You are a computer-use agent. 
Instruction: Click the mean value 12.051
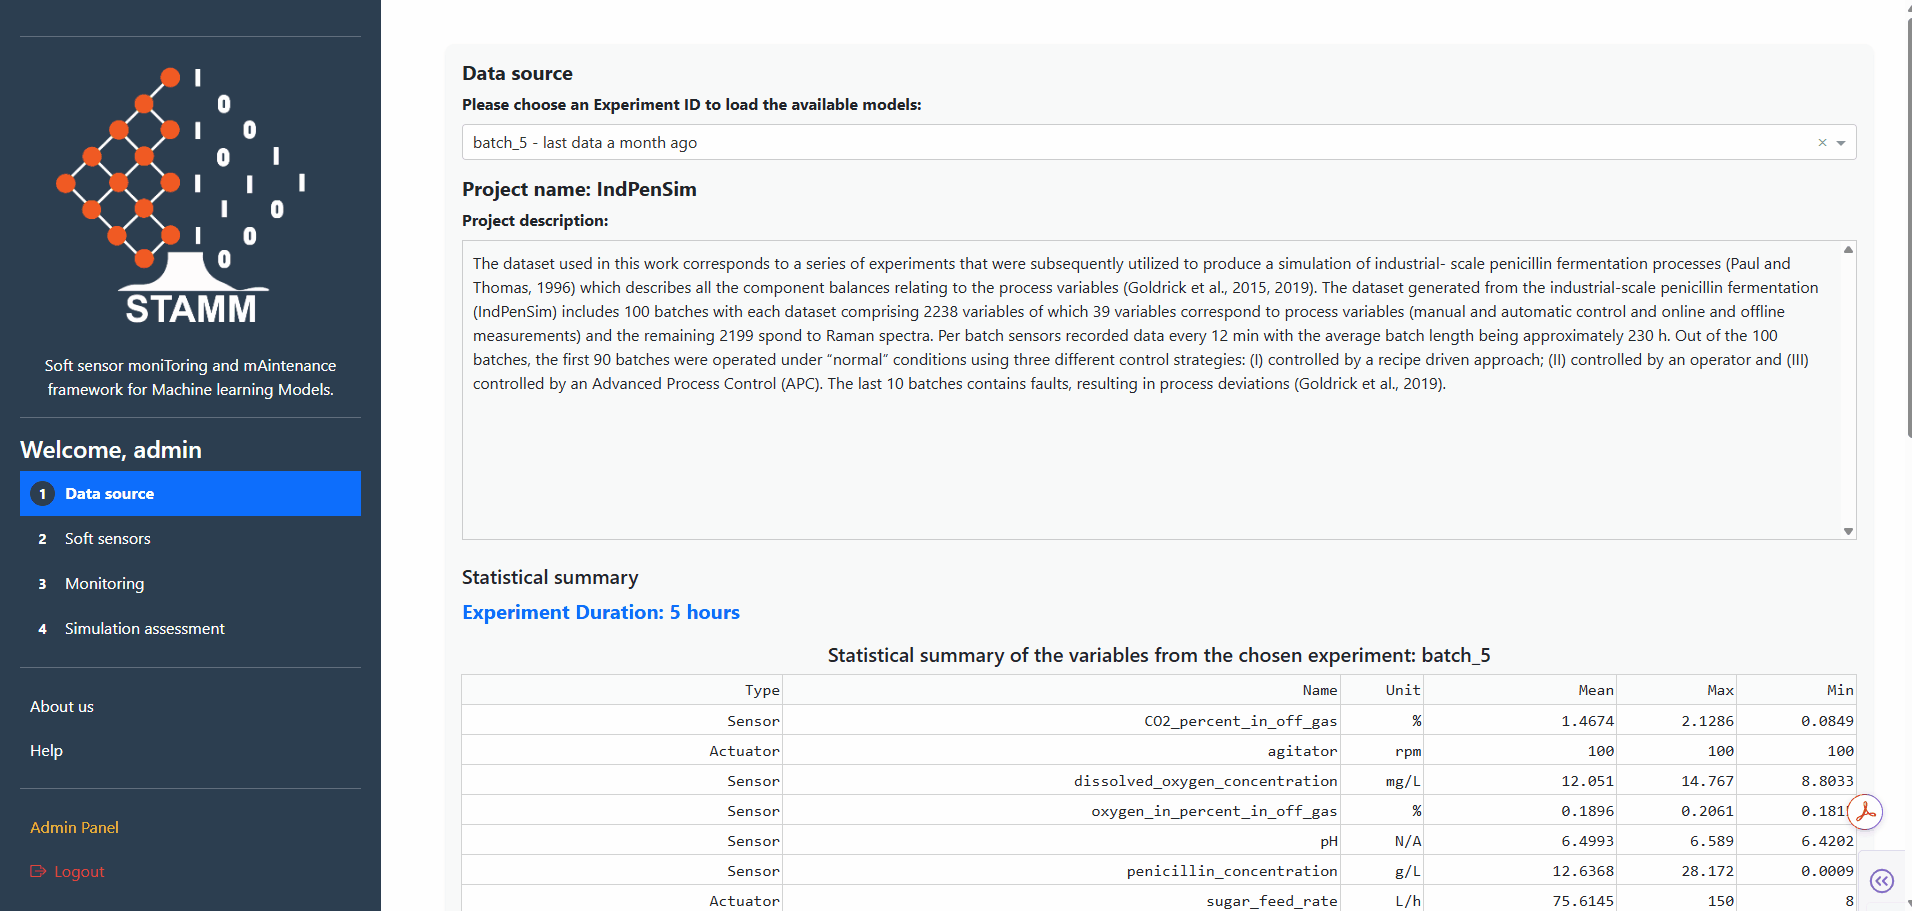tap(1587, 781)
